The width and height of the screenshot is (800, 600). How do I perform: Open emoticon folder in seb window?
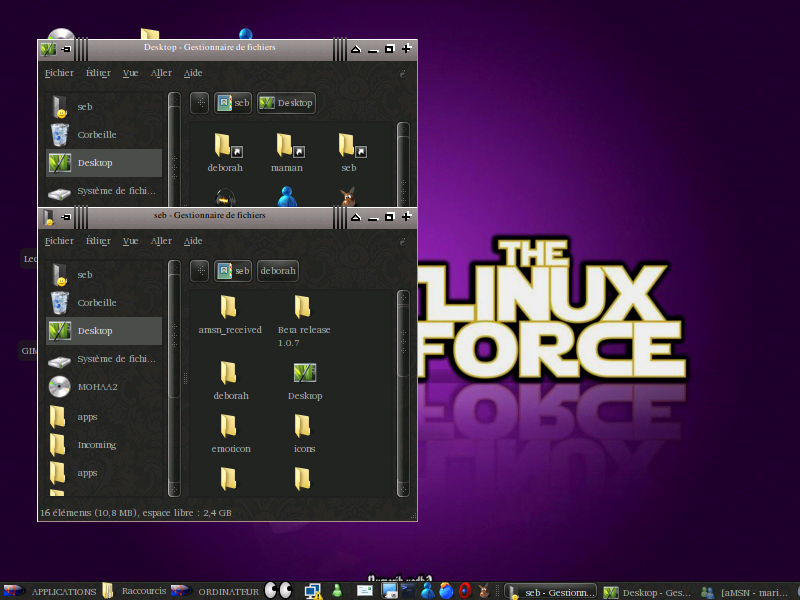[x=230, y=434]
